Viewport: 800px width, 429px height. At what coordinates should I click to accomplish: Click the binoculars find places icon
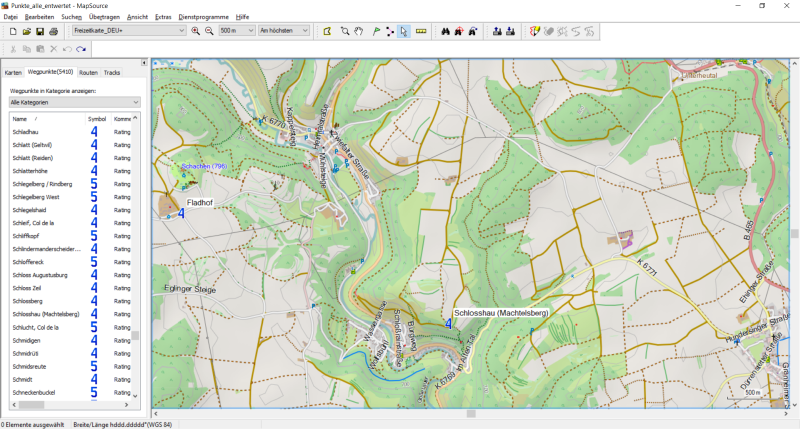pos(444,31)
